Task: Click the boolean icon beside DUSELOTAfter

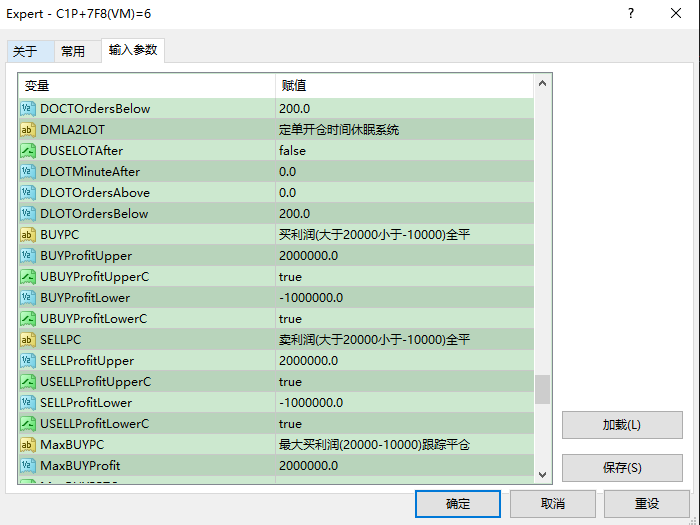Action: point(28,150)
